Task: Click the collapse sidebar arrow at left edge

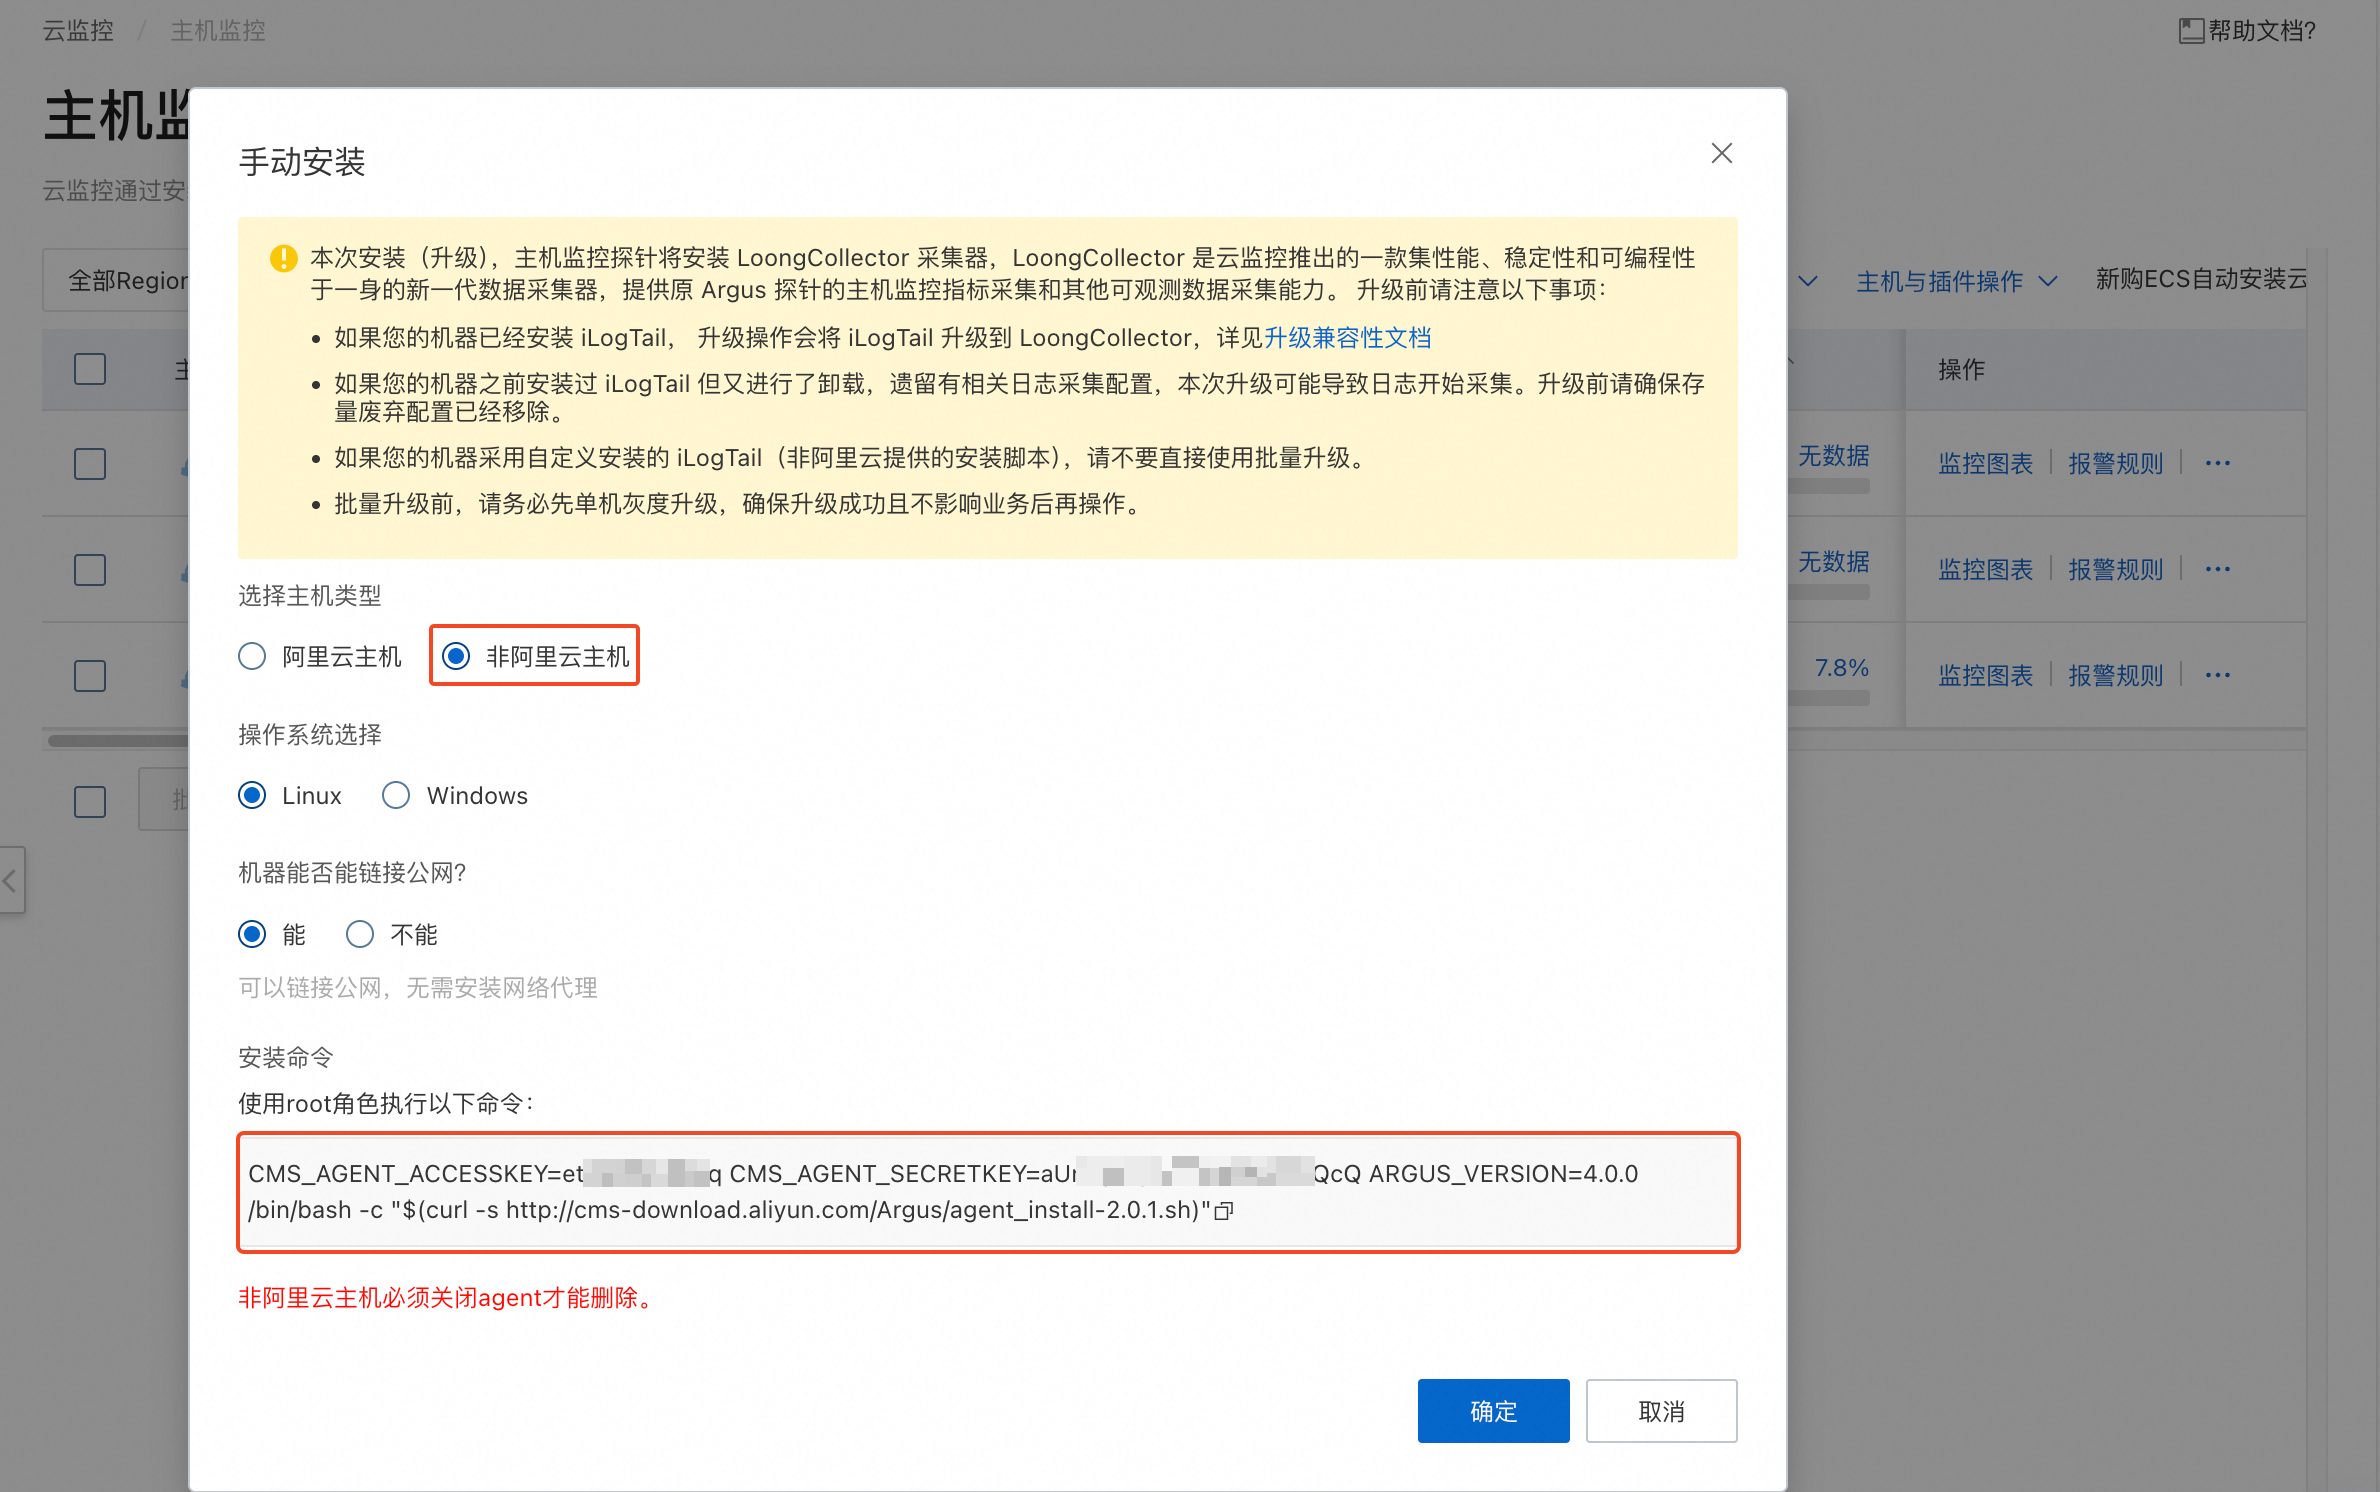Action: (11, 880)
